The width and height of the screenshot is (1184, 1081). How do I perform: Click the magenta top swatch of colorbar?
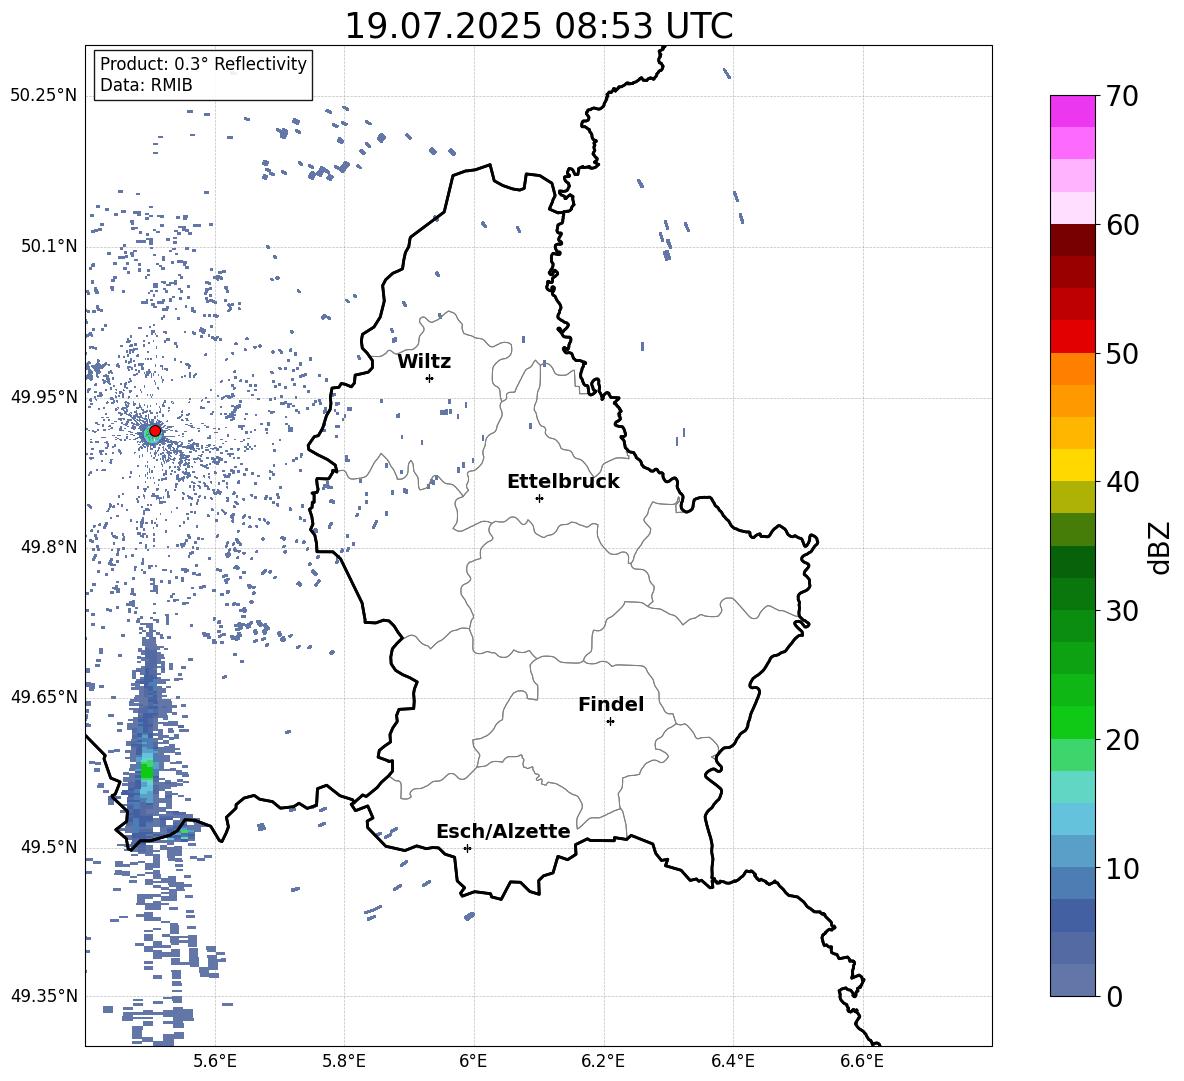click(1073, 111)
